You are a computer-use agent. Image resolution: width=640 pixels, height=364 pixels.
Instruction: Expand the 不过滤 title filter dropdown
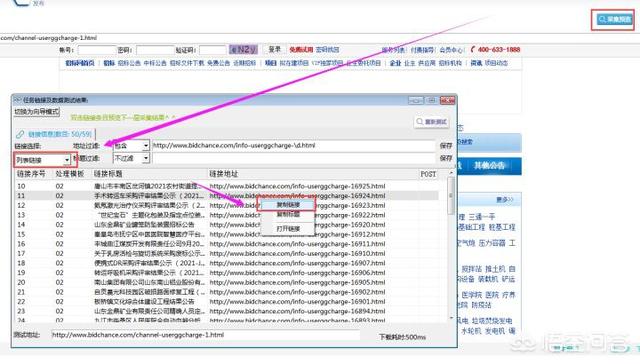coord(131,158)
